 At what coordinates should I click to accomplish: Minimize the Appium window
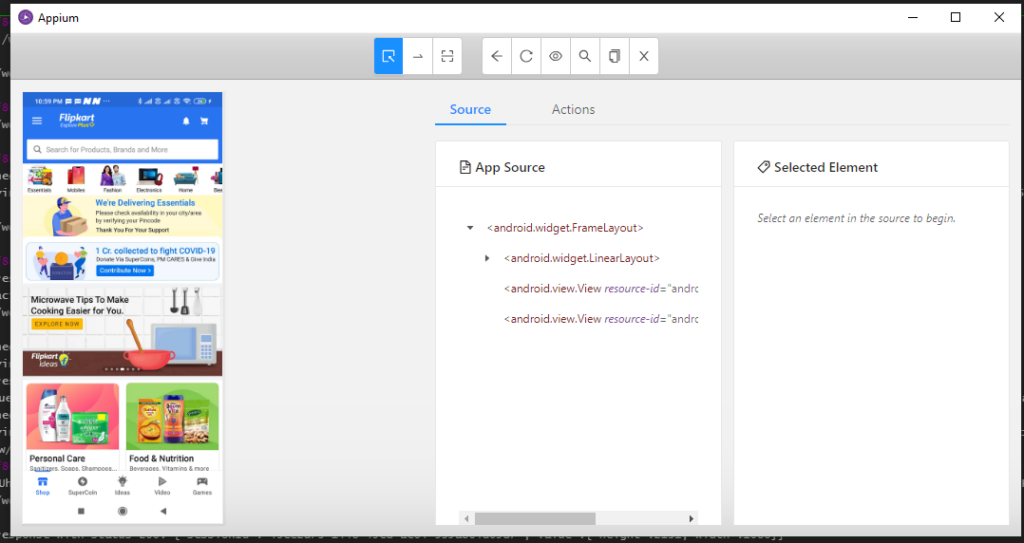pyautogui.click(x=913, y=17)
